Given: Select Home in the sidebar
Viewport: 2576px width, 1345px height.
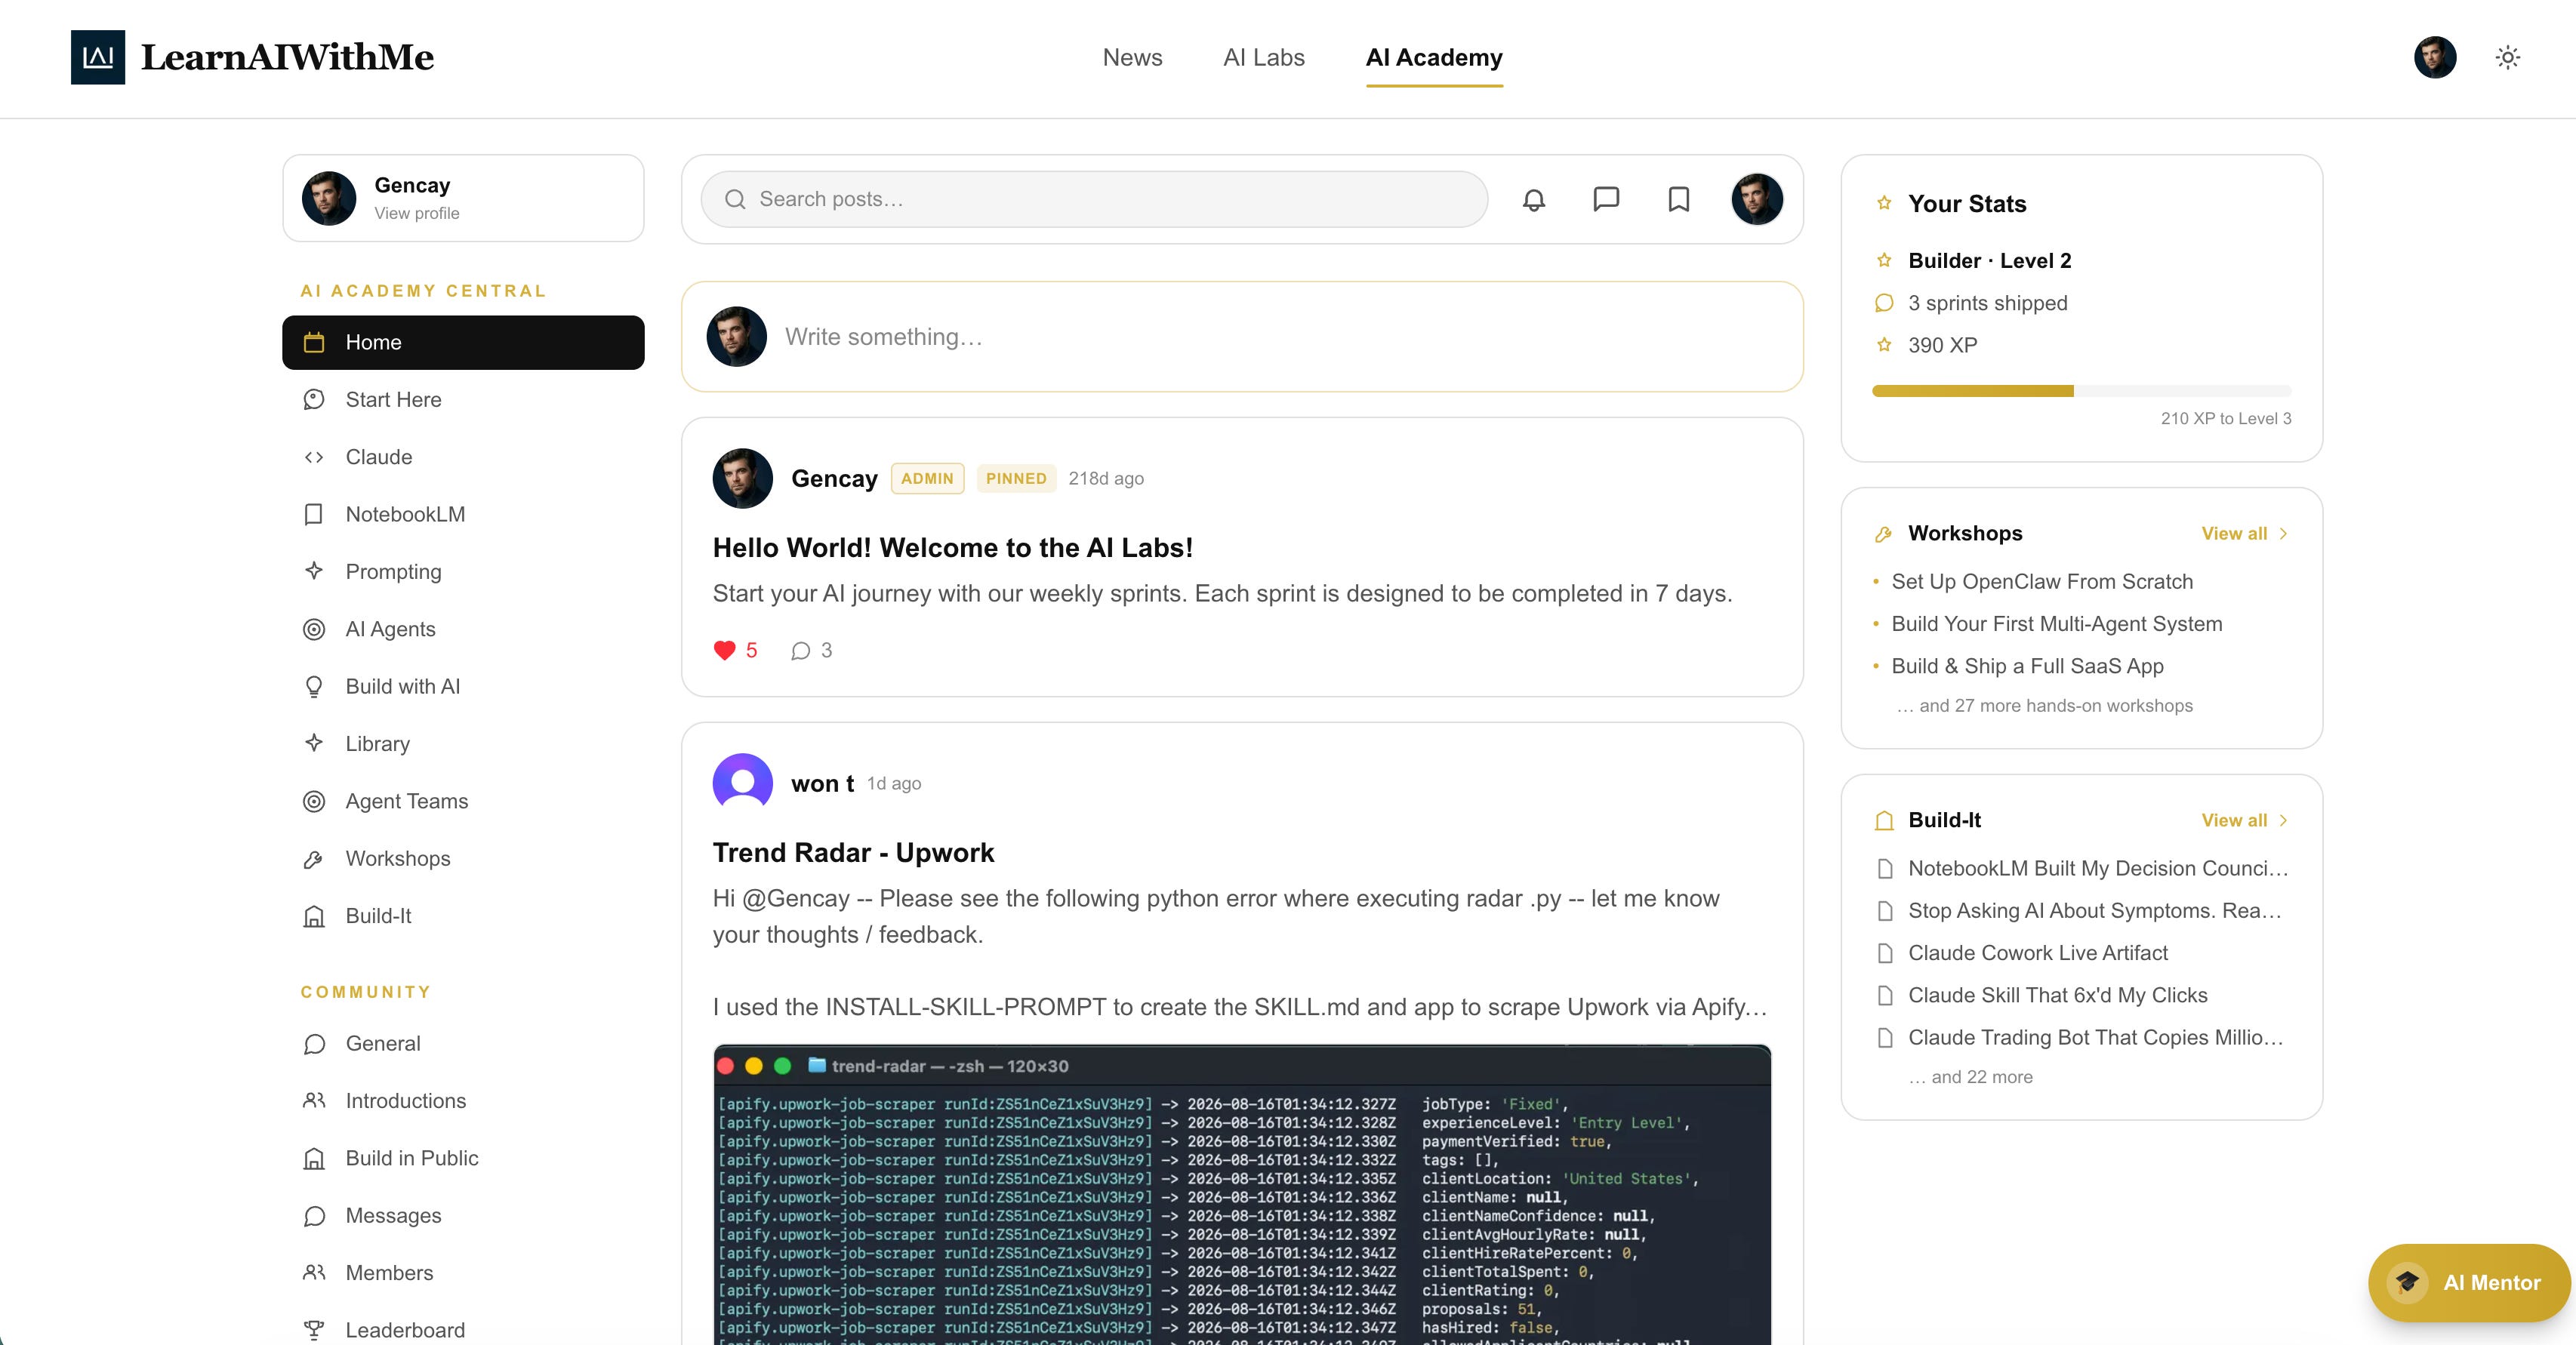Looking at the screenshot, I should pyautogui.click(x=463, y=342).
